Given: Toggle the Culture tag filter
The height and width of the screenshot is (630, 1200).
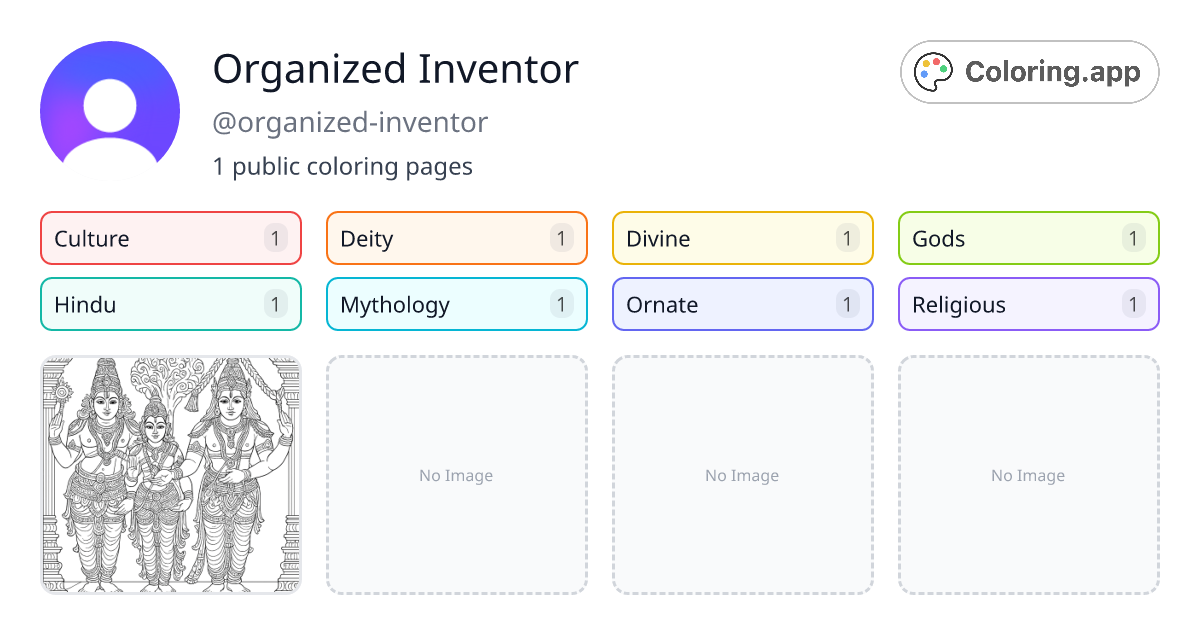Looking at the screenshot, I should (170, 238).
